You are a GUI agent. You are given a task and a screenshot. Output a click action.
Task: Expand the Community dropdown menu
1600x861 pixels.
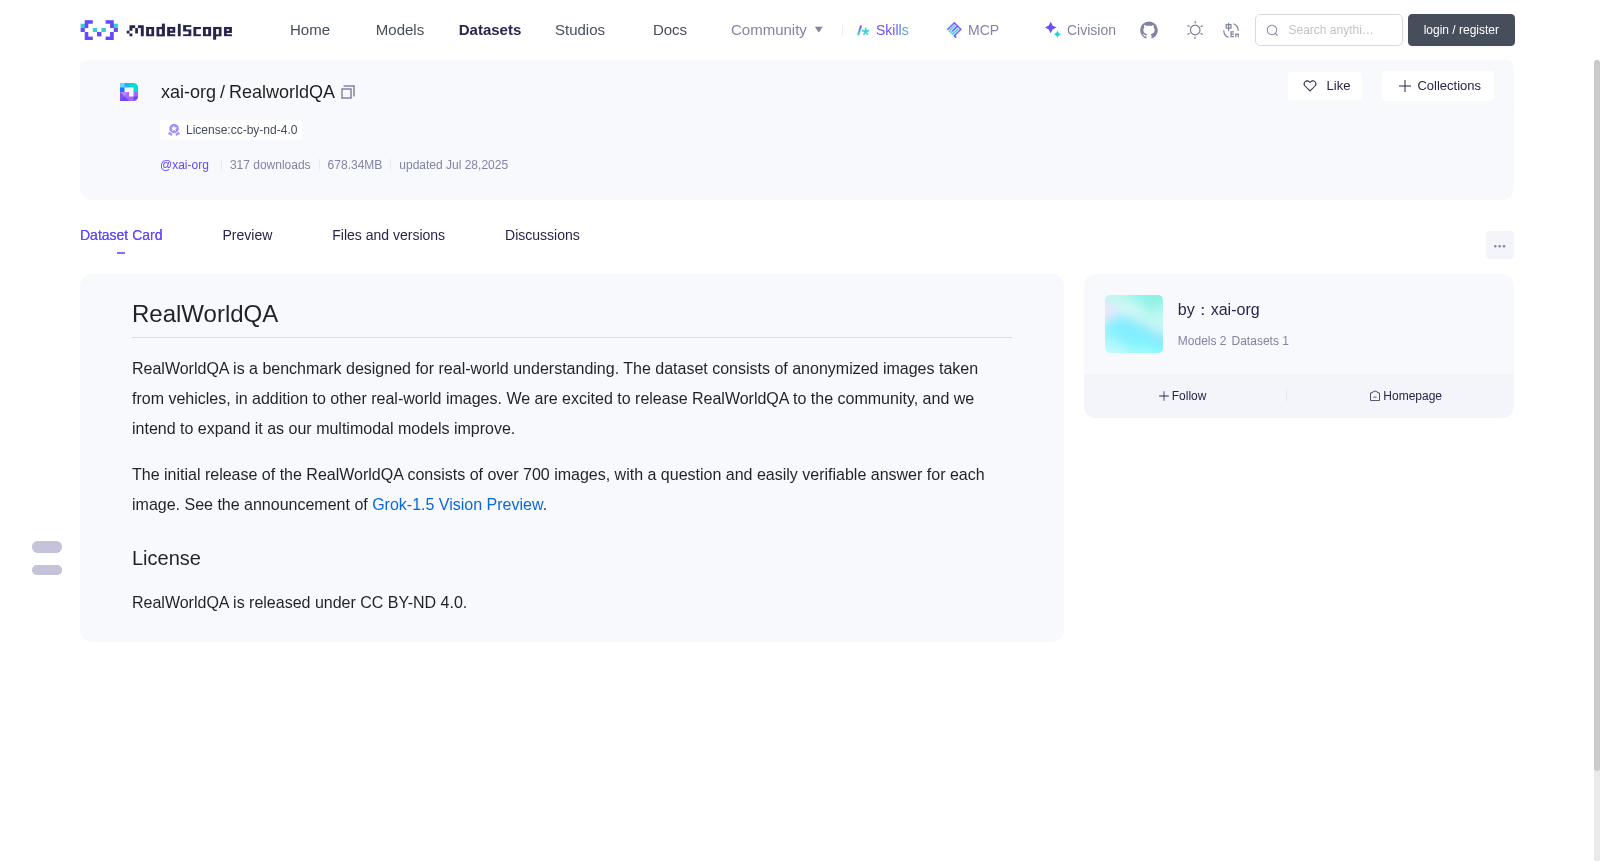[x=777, y=30]
